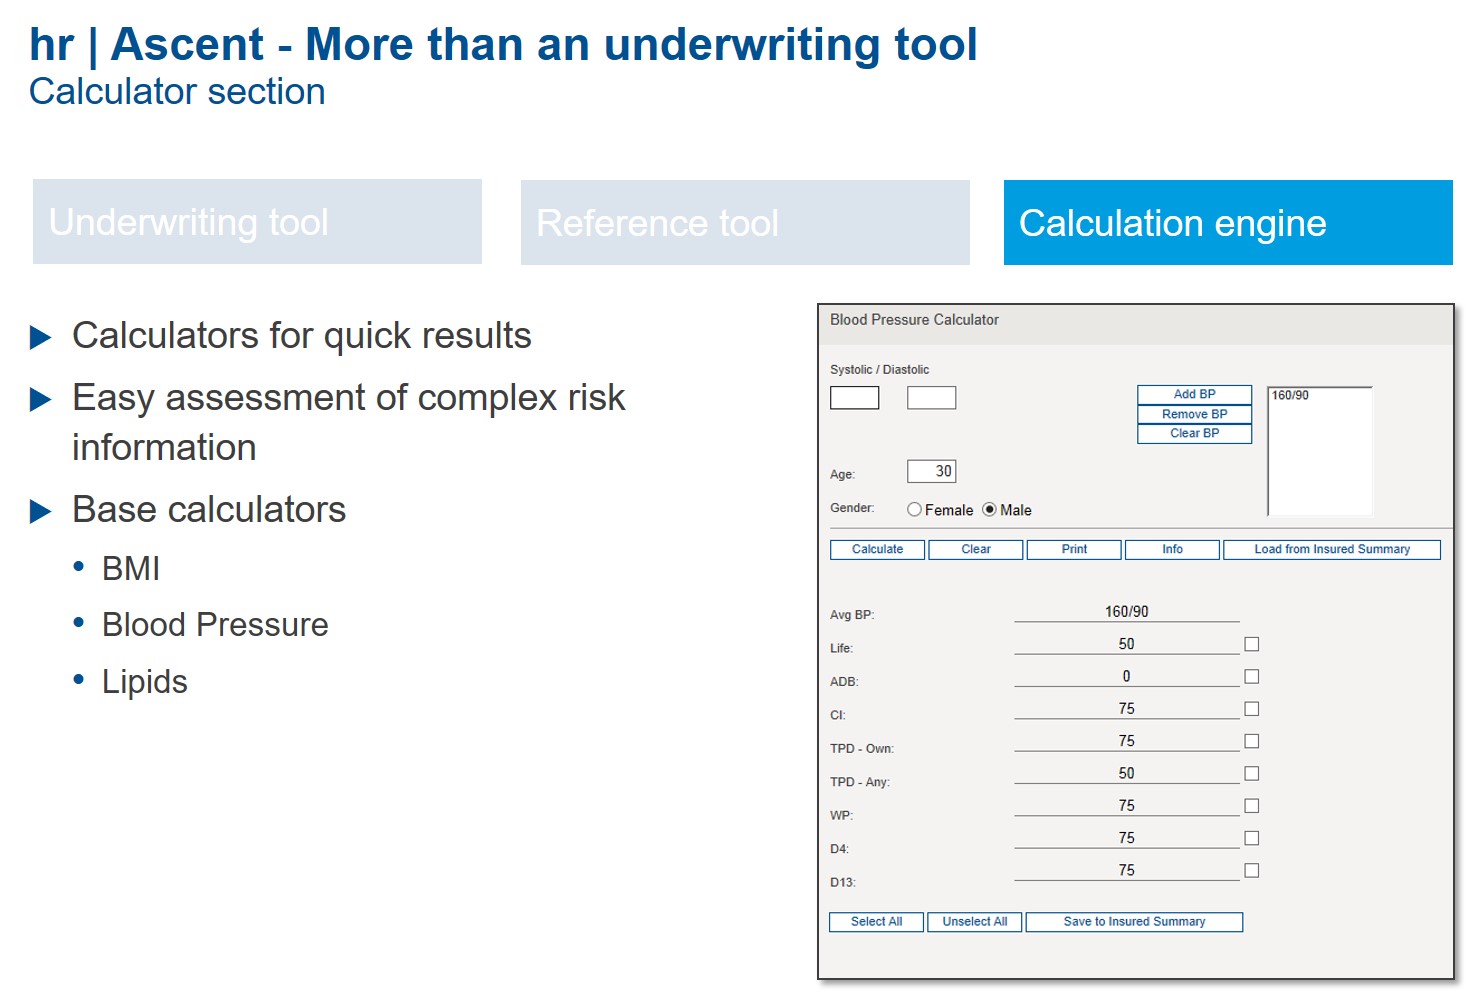Open the Info button
Screen dimensions: 1468x993
click(1173, 549)
